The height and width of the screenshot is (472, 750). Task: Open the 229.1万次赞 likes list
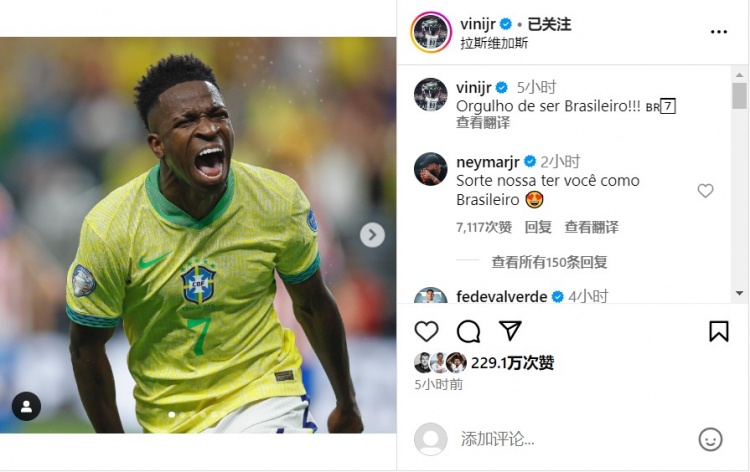512,363
